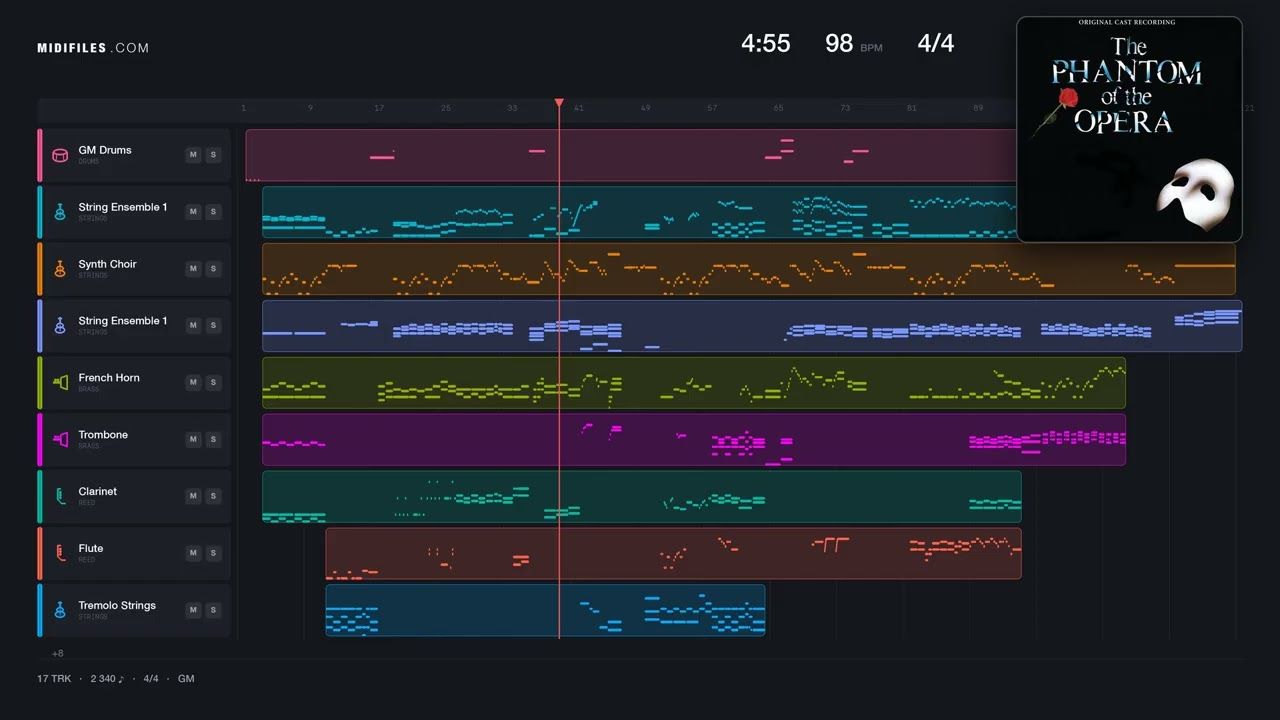The height and width of the screenshot is (720, 1280).
Task: Click the 2 340 note count in footer
Action: 107,679
